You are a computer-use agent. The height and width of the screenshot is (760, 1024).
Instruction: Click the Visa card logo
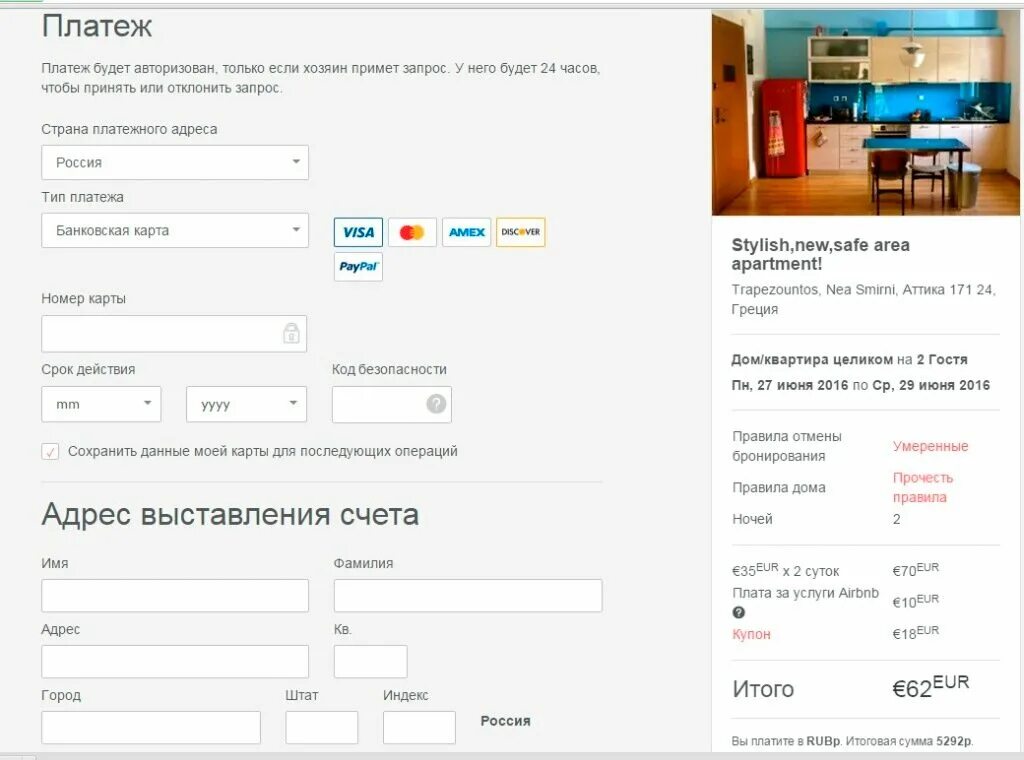[x=358, y=232]
